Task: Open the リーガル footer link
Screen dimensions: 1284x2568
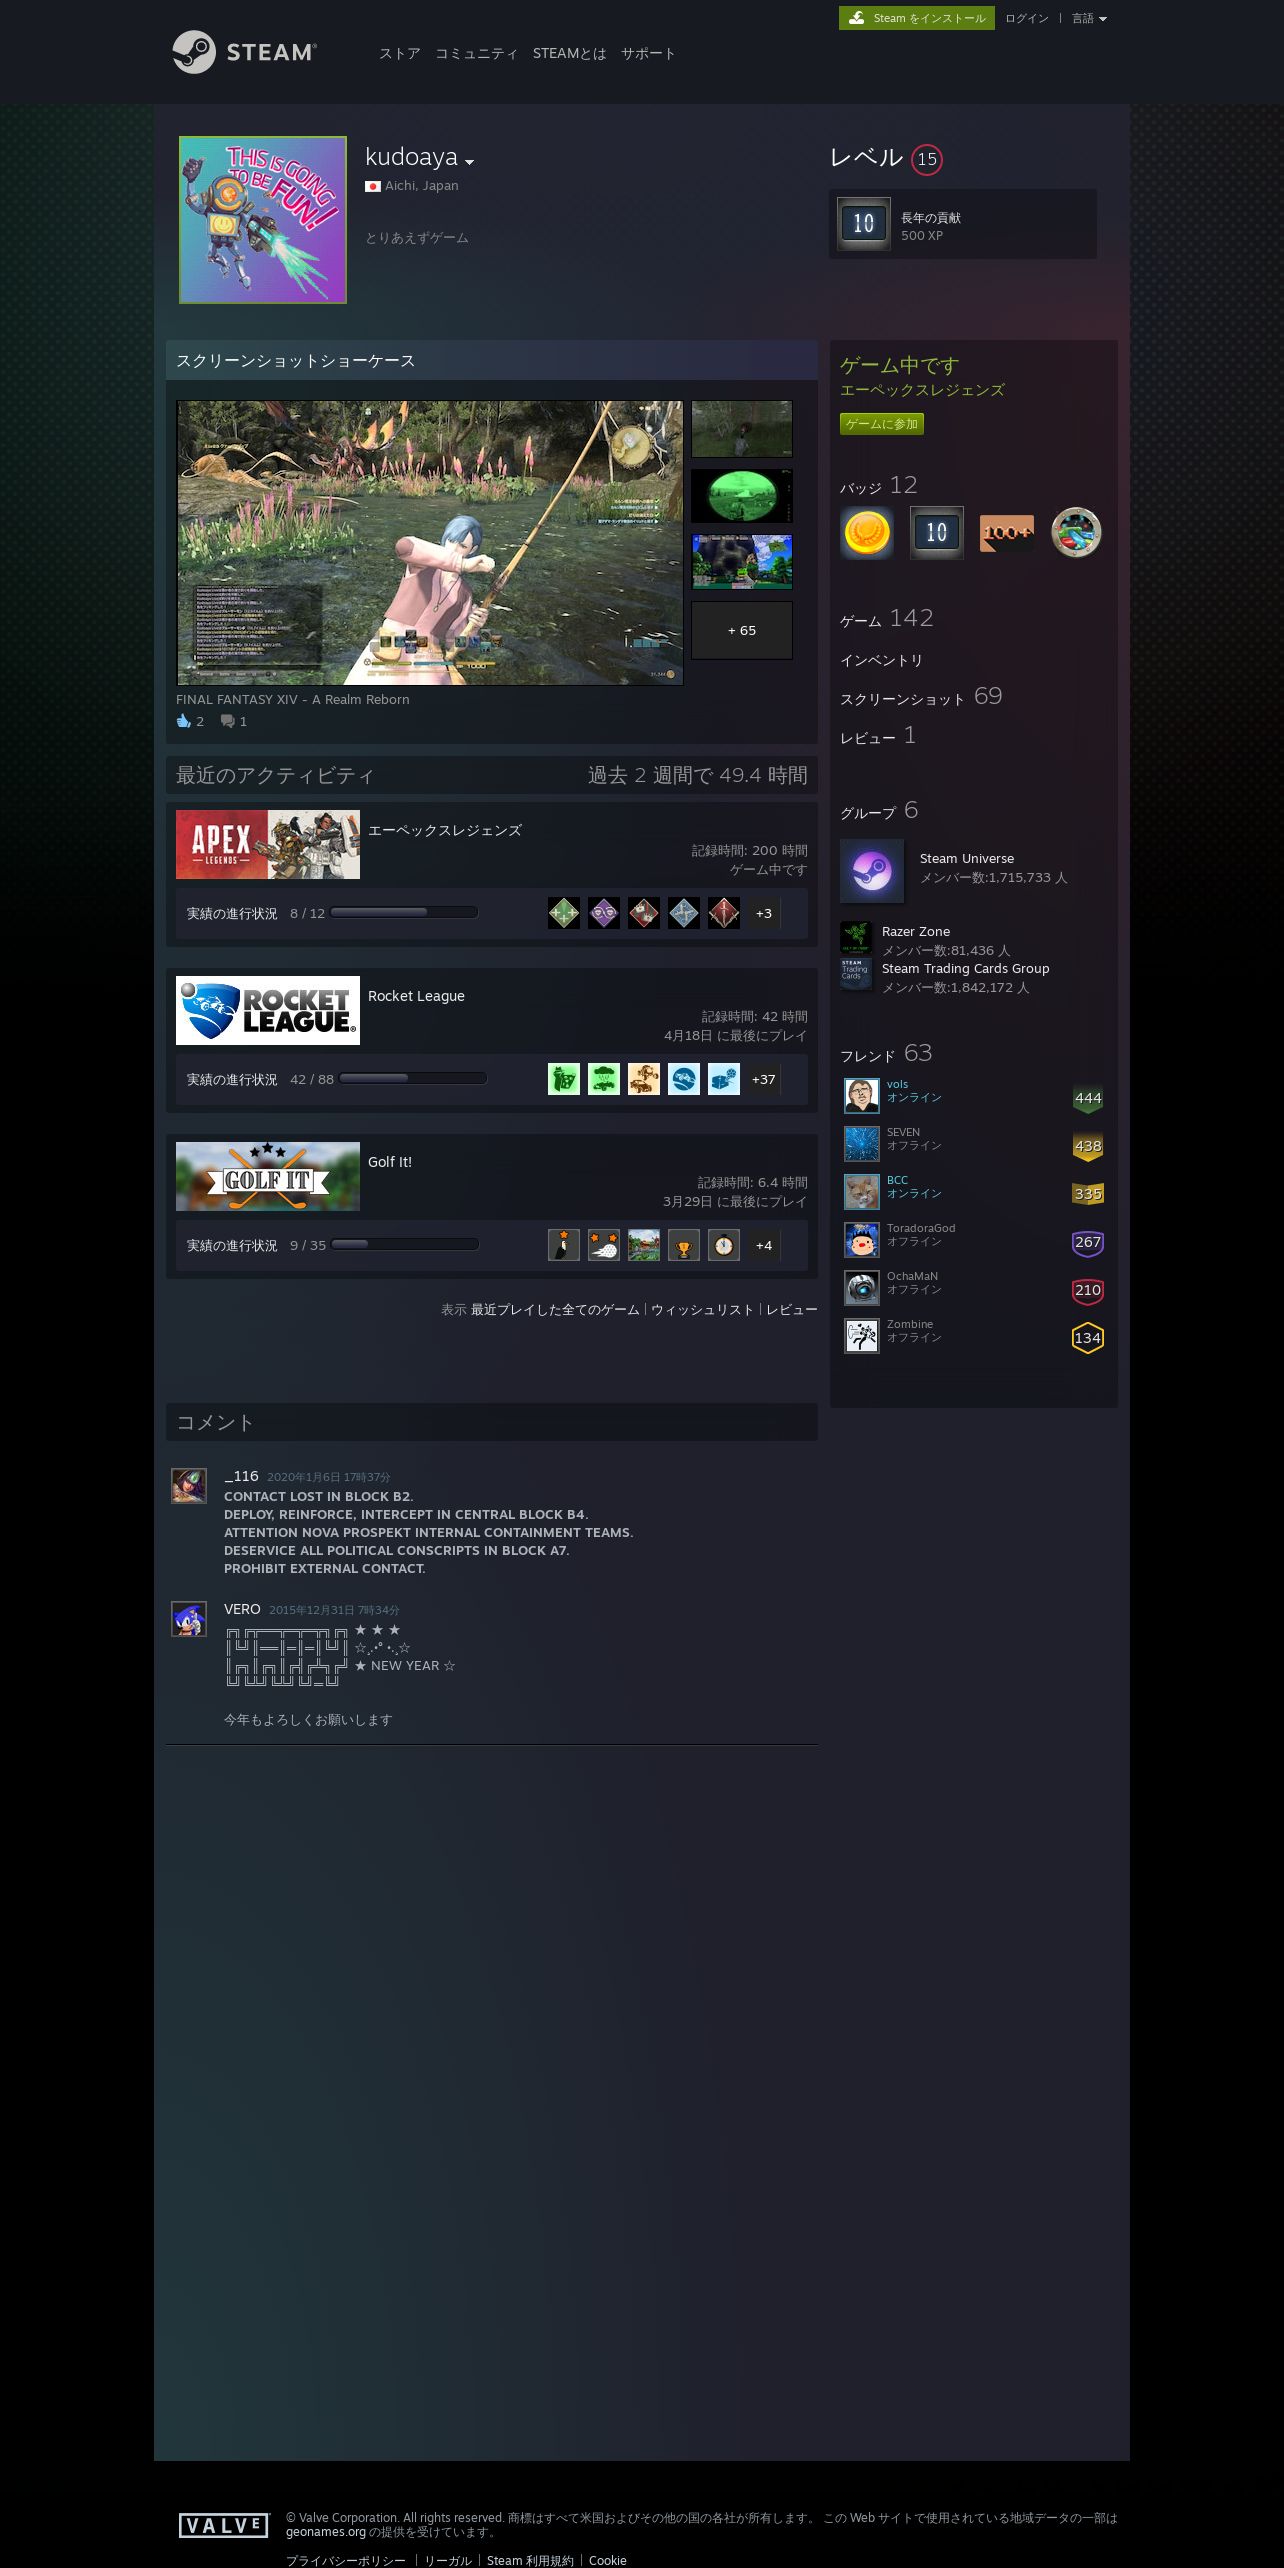Action: pyautogui.click(x=448, y=2560)
